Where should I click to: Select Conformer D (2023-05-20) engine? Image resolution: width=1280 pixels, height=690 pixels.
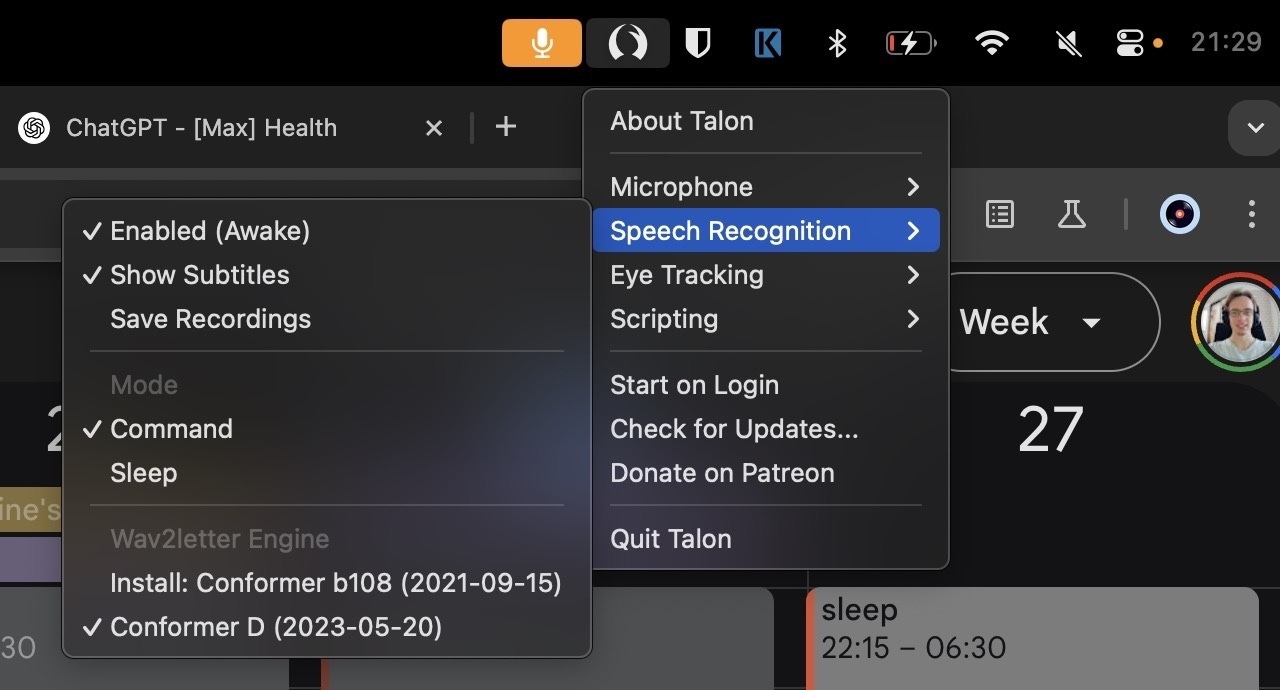(x=327, y=627)
